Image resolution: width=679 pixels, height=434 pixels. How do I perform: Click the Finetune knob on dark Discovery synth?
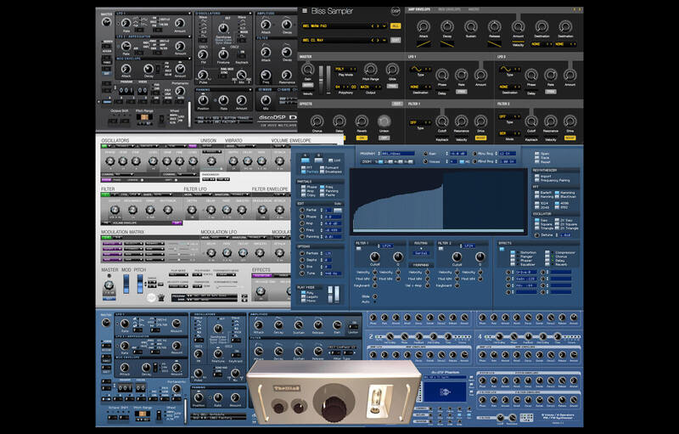[x=223, y=55]
